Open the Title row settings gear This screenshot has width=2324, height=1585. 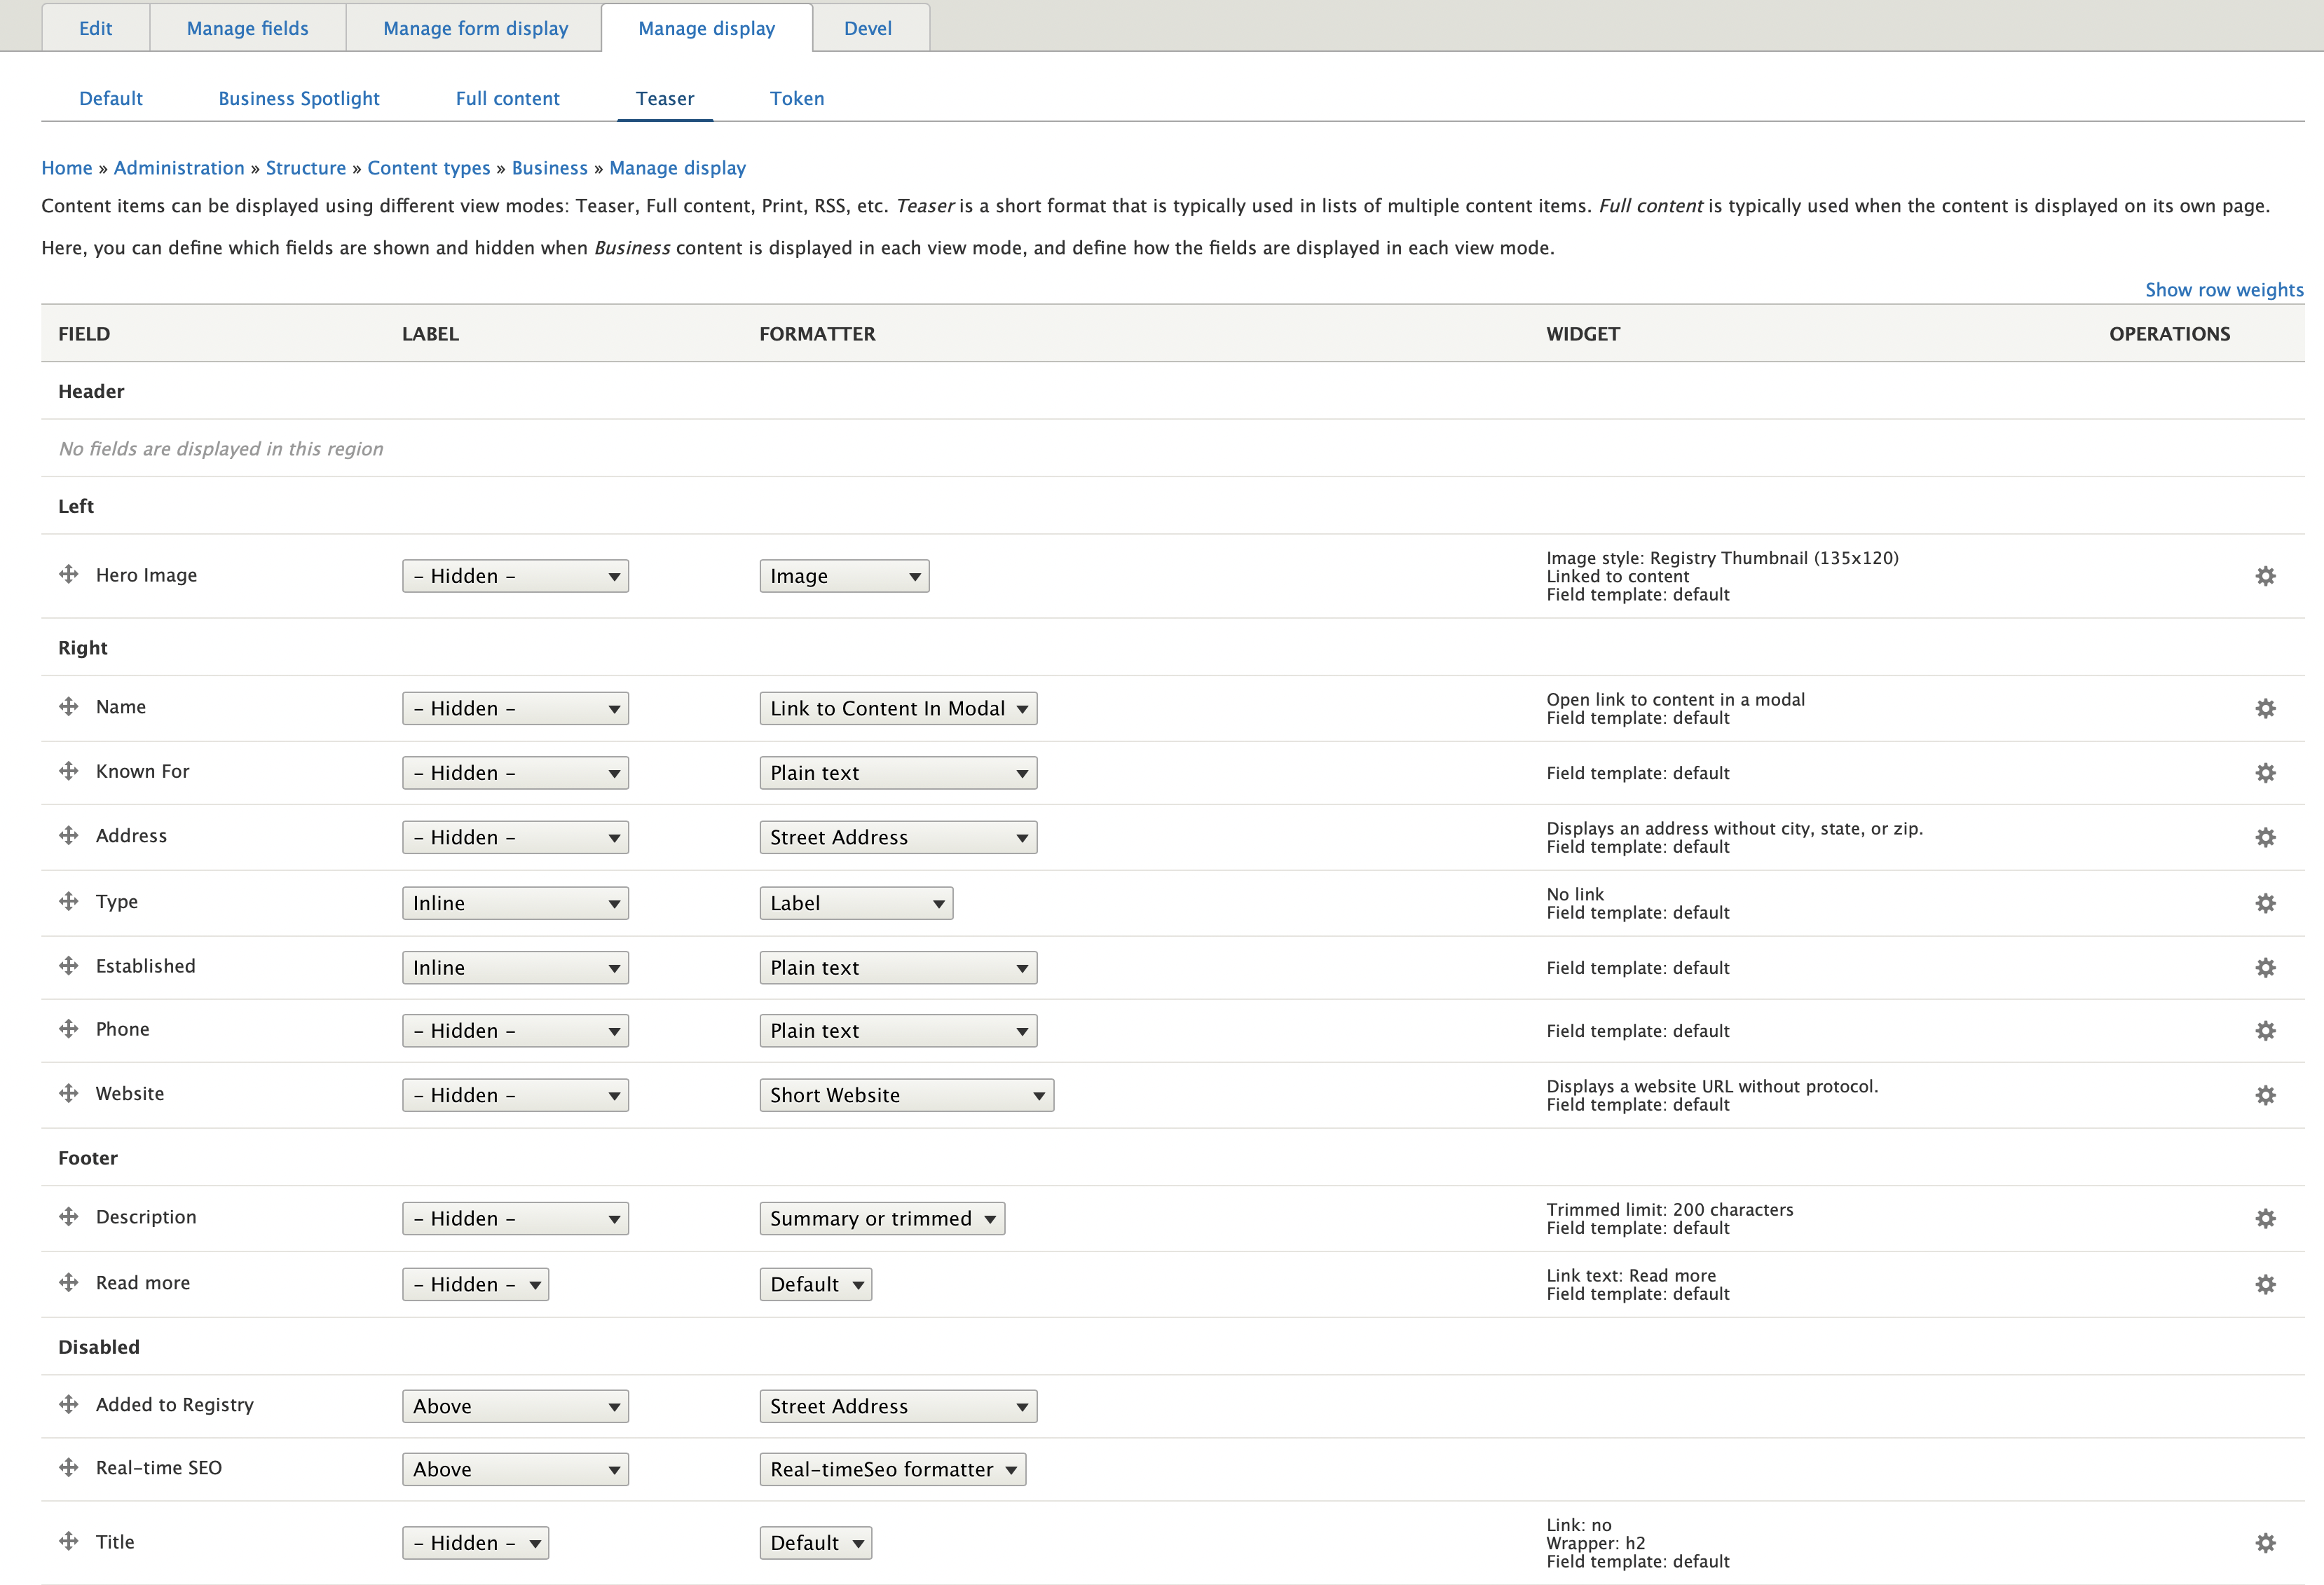point(2265,1543)
